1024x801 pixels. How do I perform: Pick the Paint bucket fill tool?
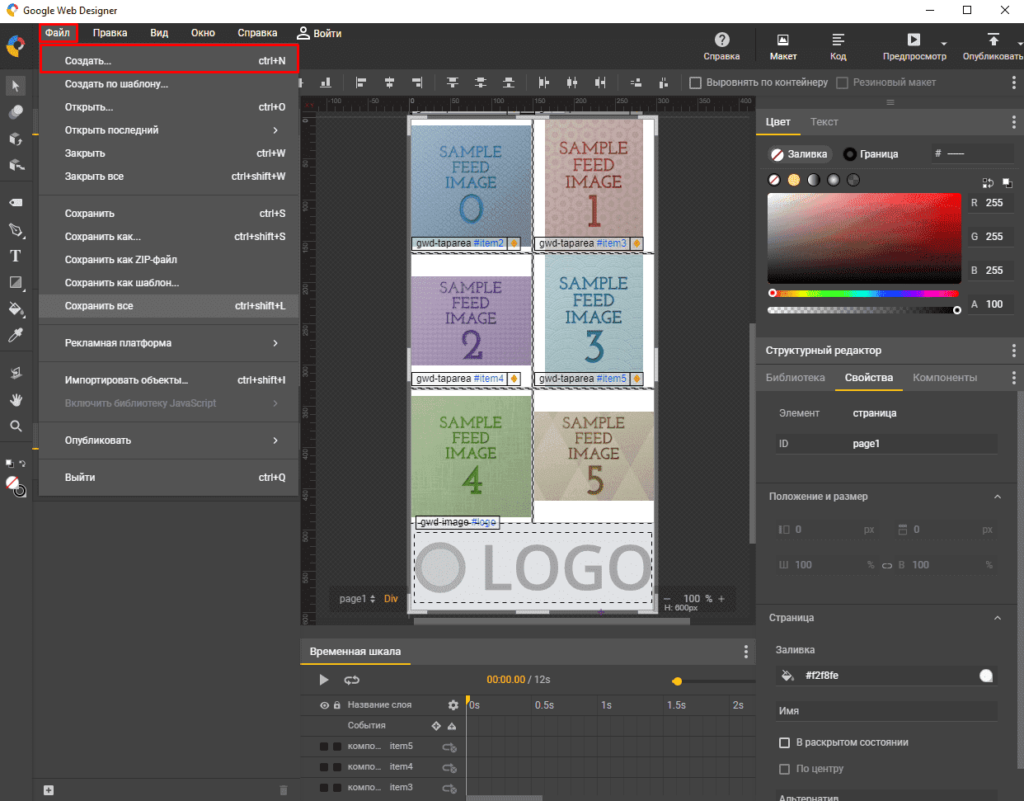pos(16,308)
